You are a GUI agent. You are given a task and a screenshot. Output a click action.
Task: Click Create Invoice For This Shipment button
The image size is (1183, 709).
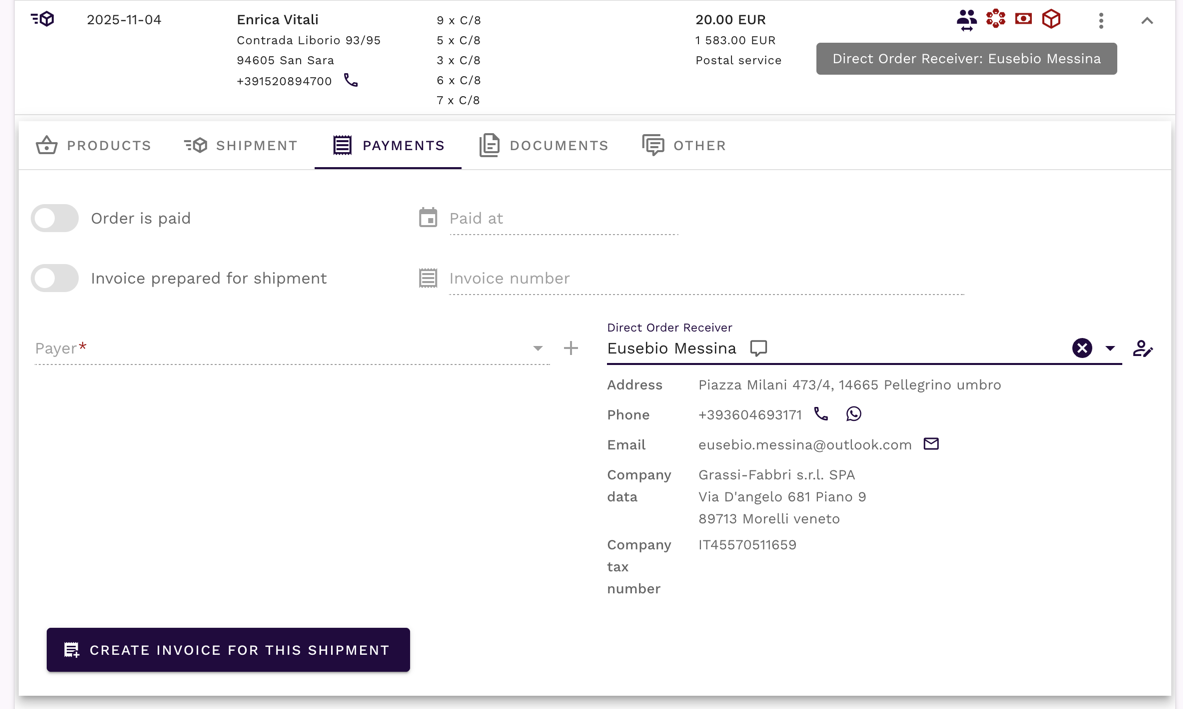click(x=228, y=650)
